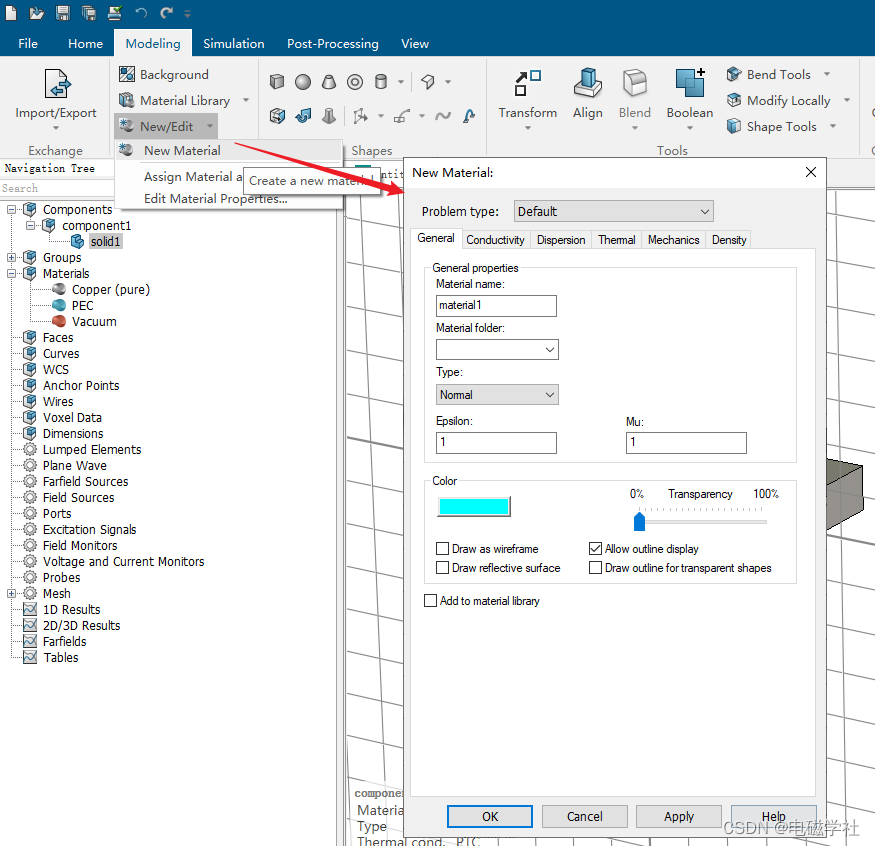Open the Density tab

729,240
